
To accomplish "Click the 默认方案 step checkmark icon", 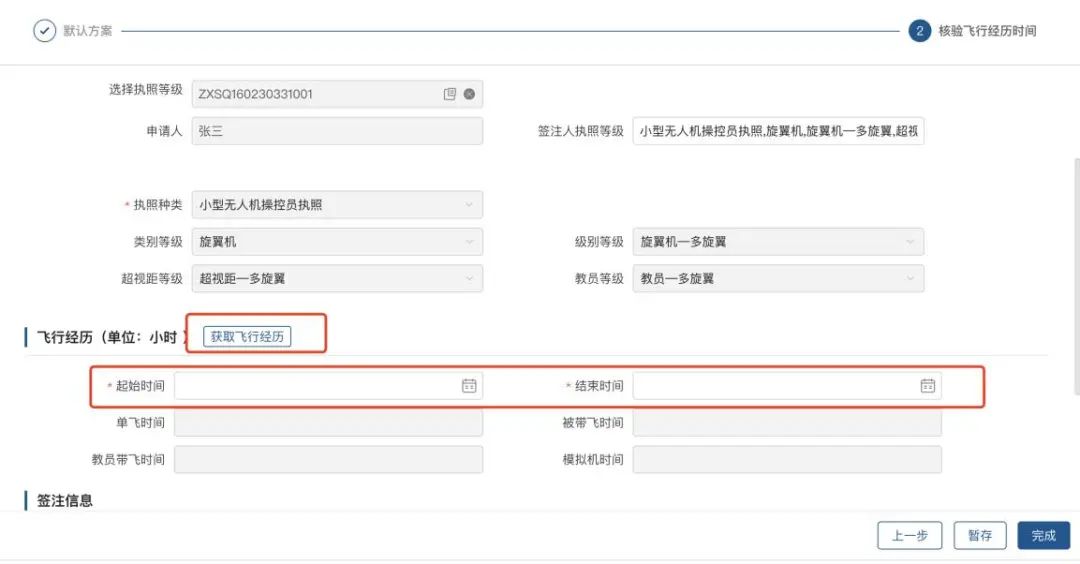I will click(45, 31).
